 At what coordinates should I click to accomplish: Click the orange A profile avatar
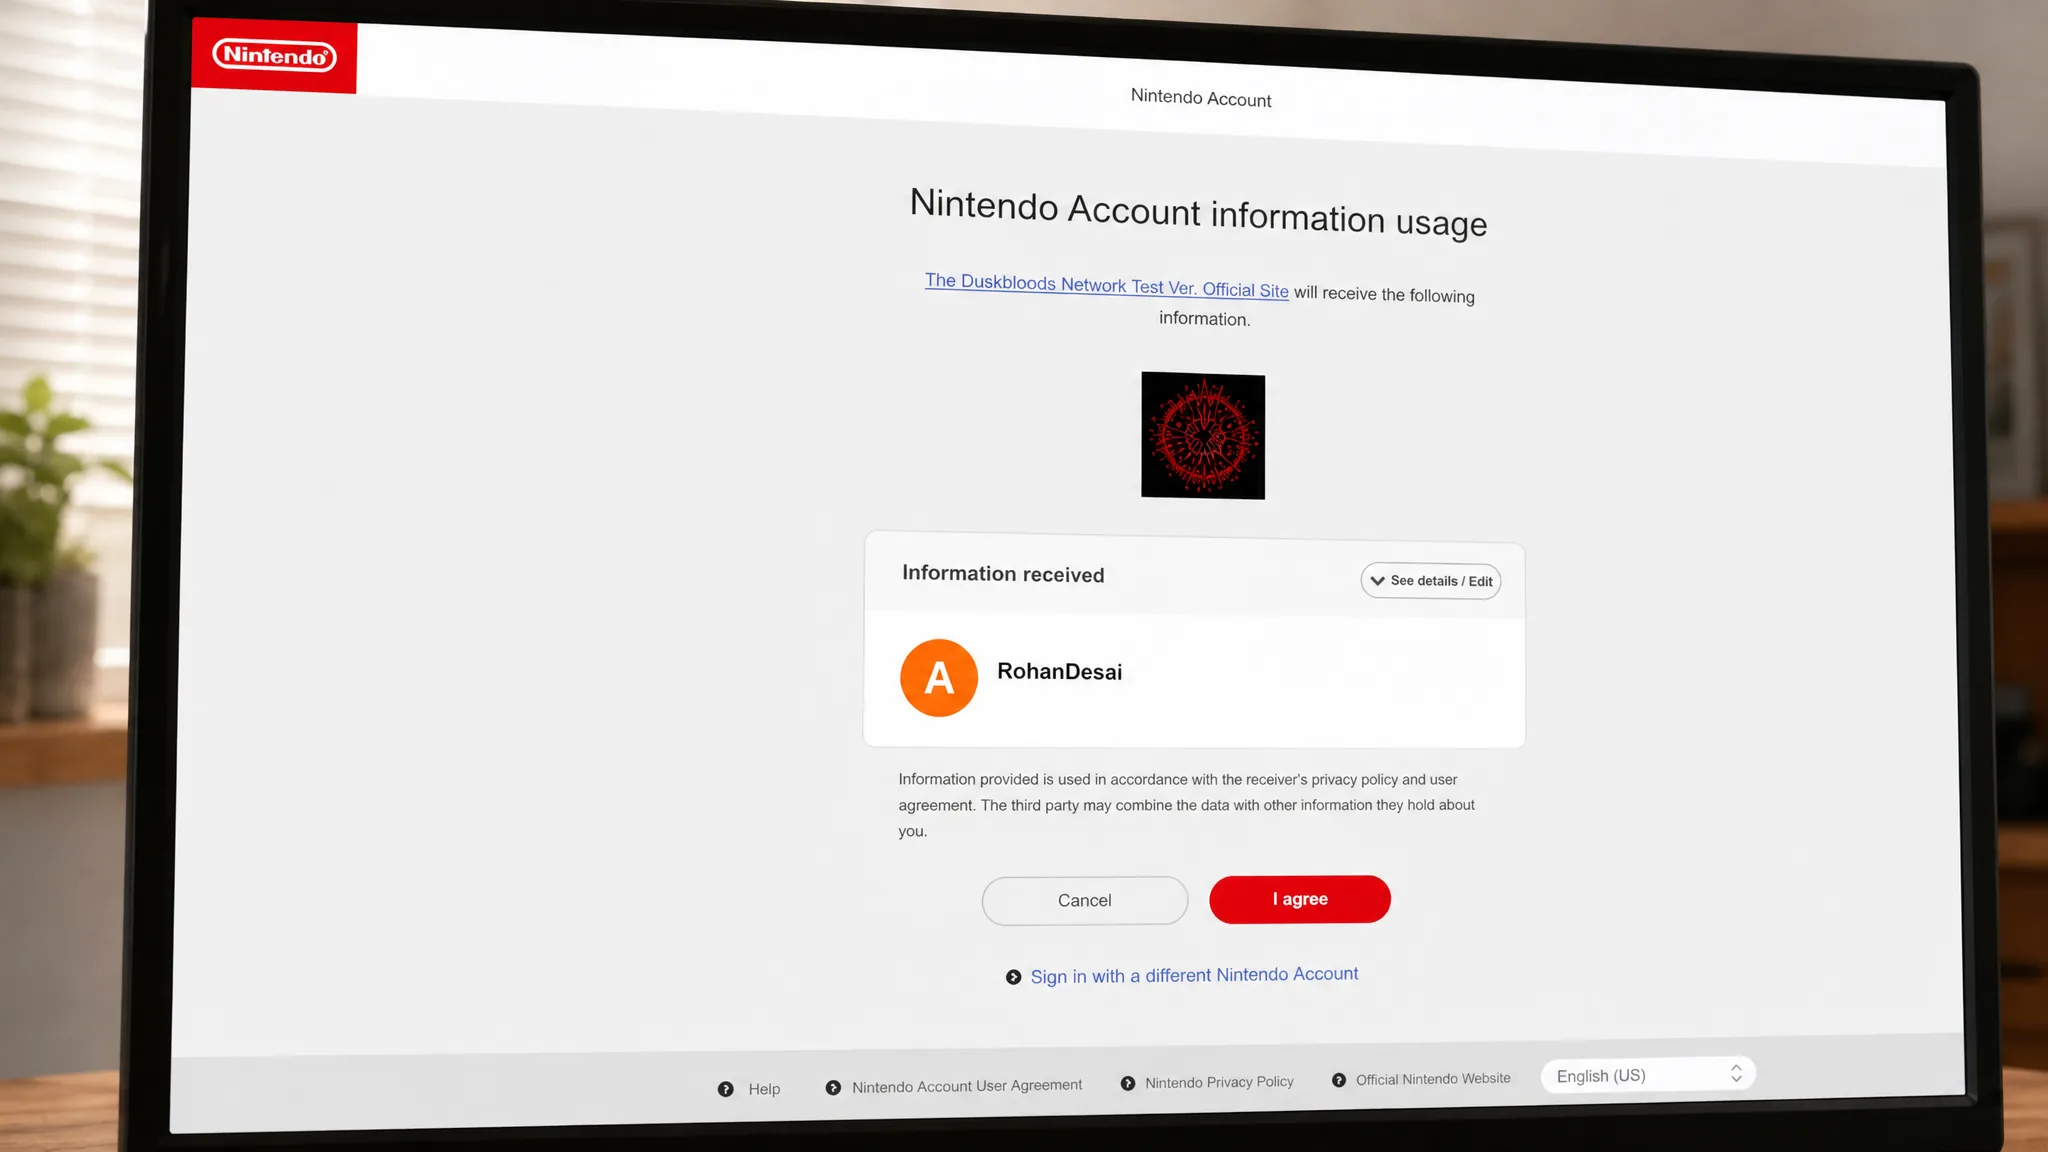pos(938,678)
